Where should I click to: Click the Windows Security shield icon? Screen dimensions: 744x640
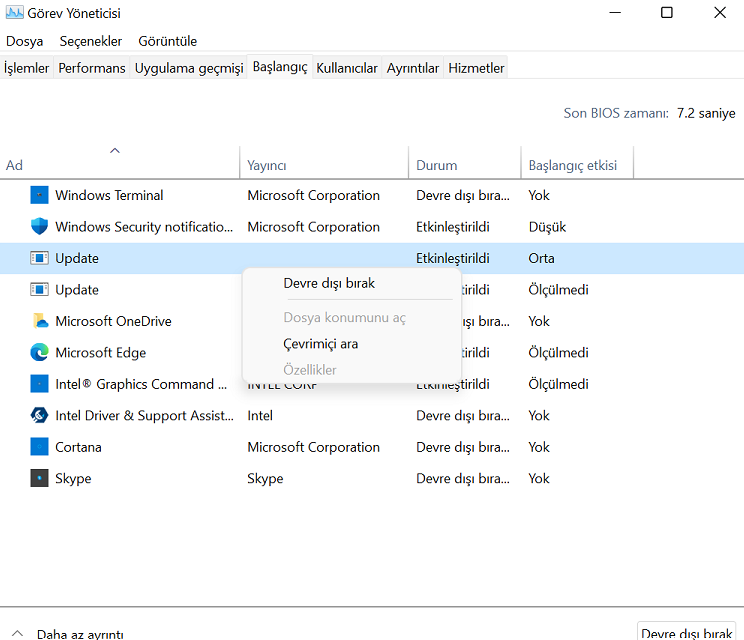[39, 226]
